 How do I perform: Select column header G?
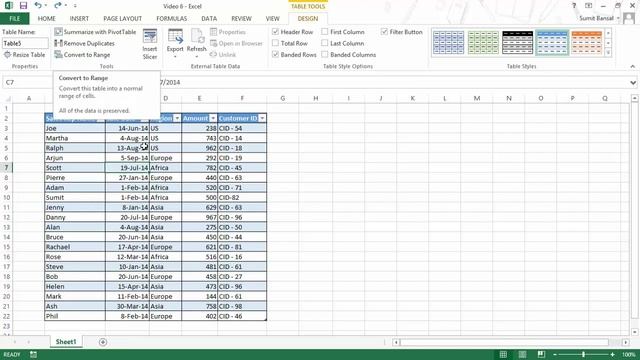pos(282,98)
